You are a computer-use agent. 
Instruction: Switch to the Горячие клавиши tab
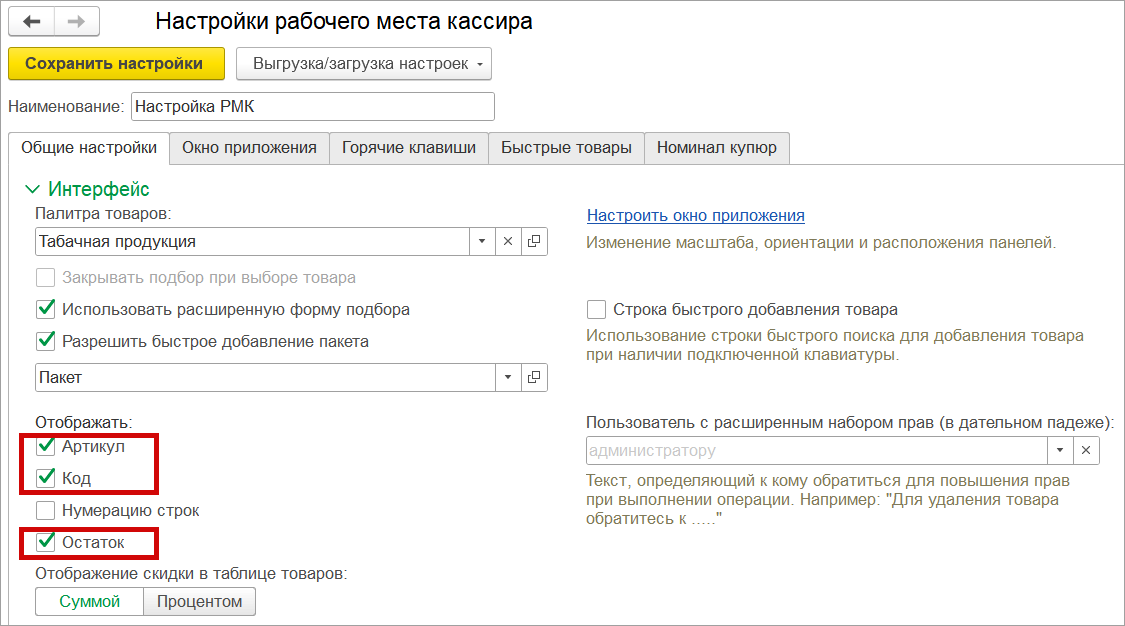click(409, 148)
